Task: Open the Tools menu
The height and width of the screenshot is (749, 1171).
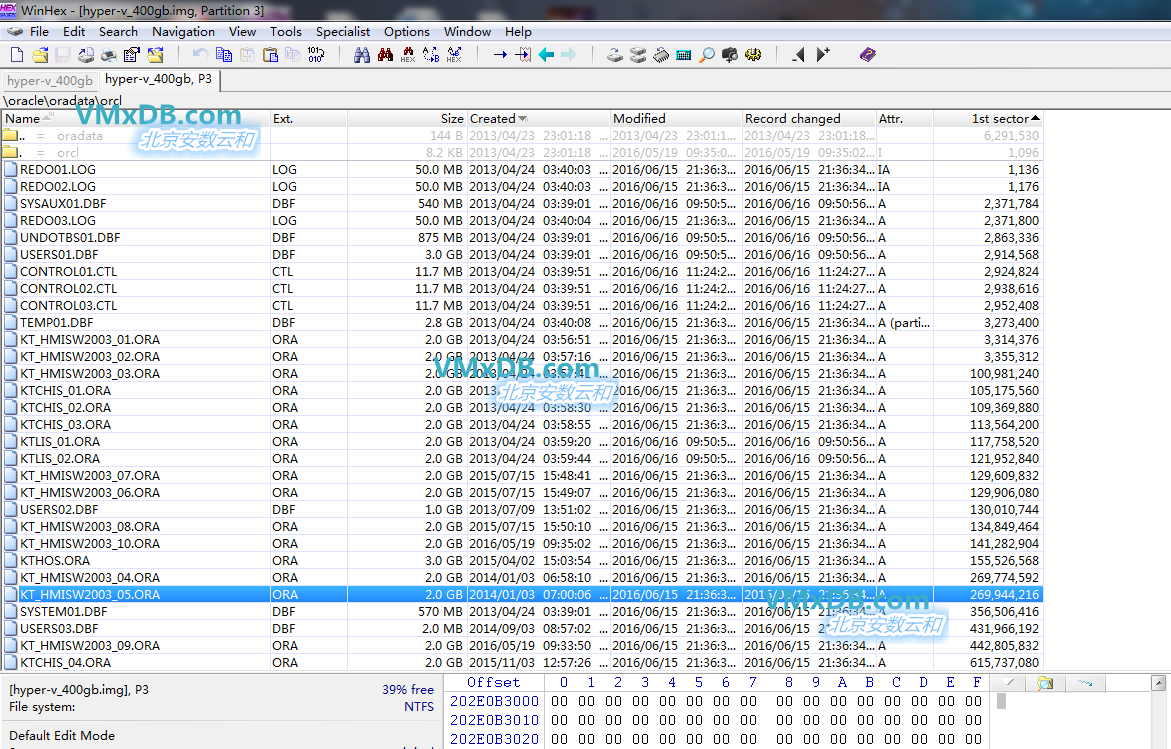Action: click(285, 31)
